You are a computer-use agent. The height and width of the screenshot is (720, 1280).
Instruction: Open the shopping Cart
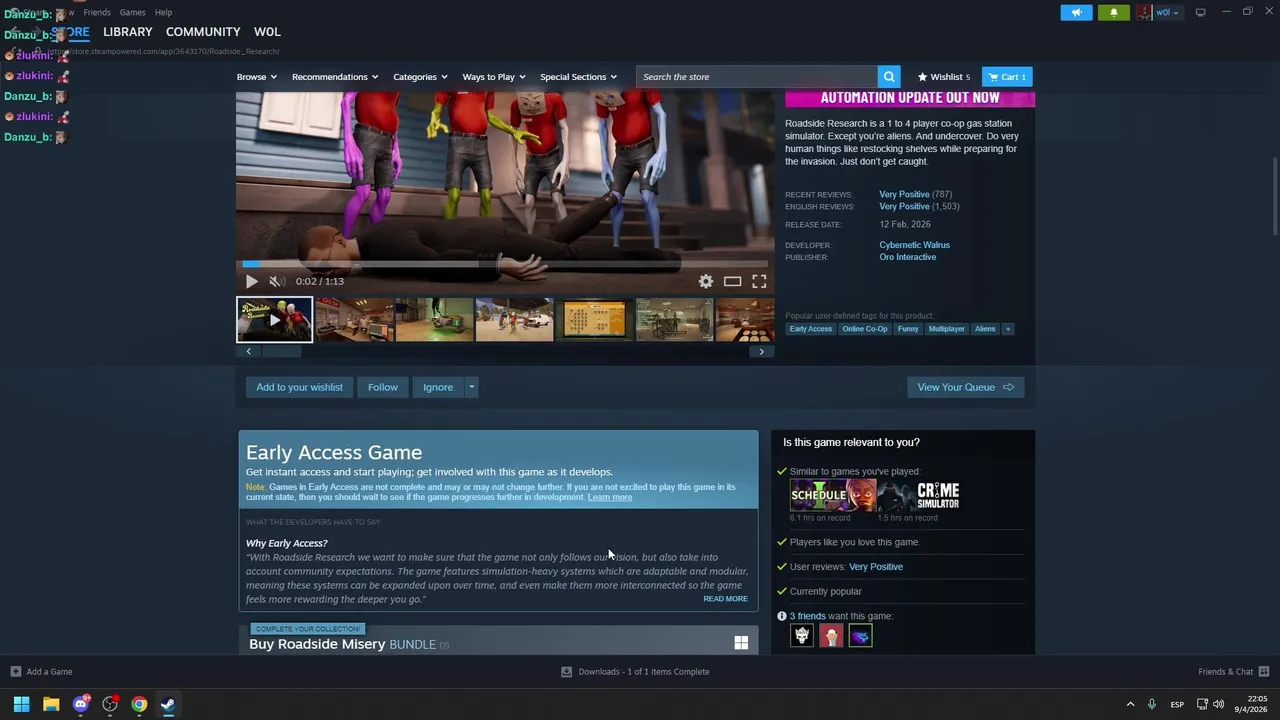[1007, 77]
